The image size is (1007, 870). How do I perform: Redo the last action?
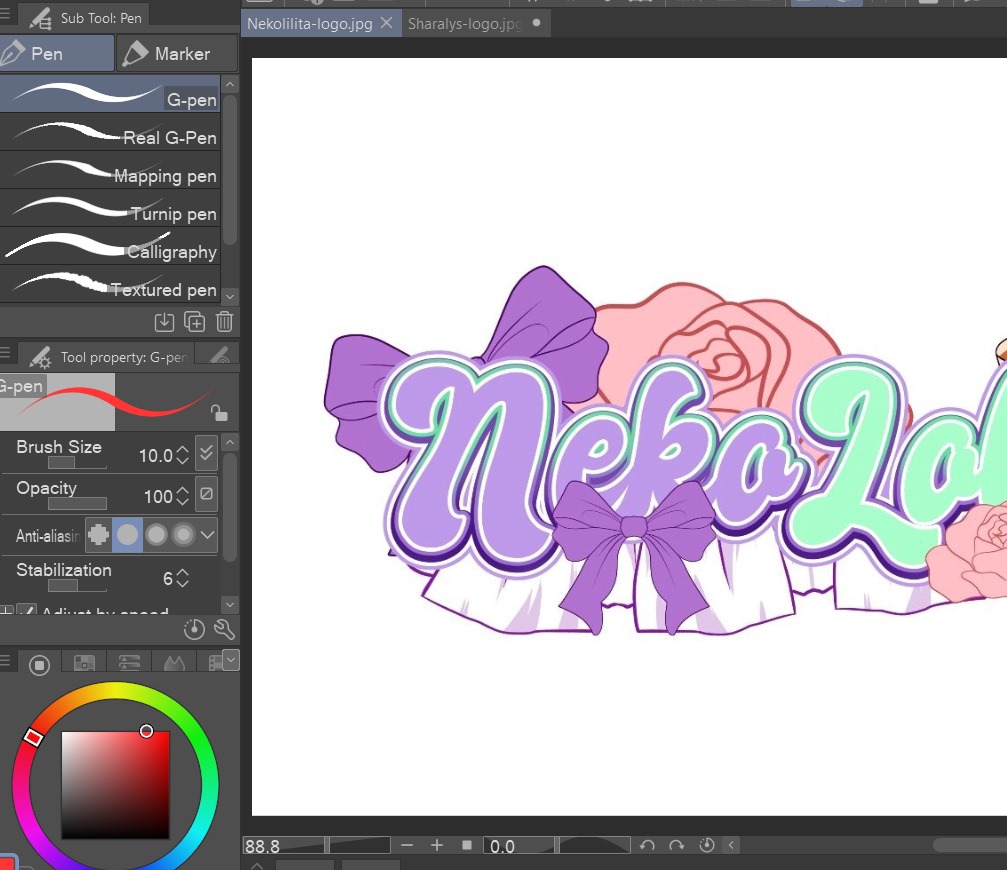(678, 845)
